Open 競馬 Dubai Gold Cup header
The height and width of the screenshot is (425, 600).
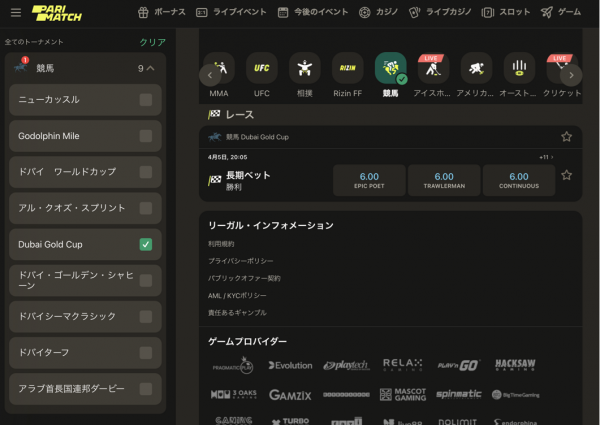tap(257, 137)
